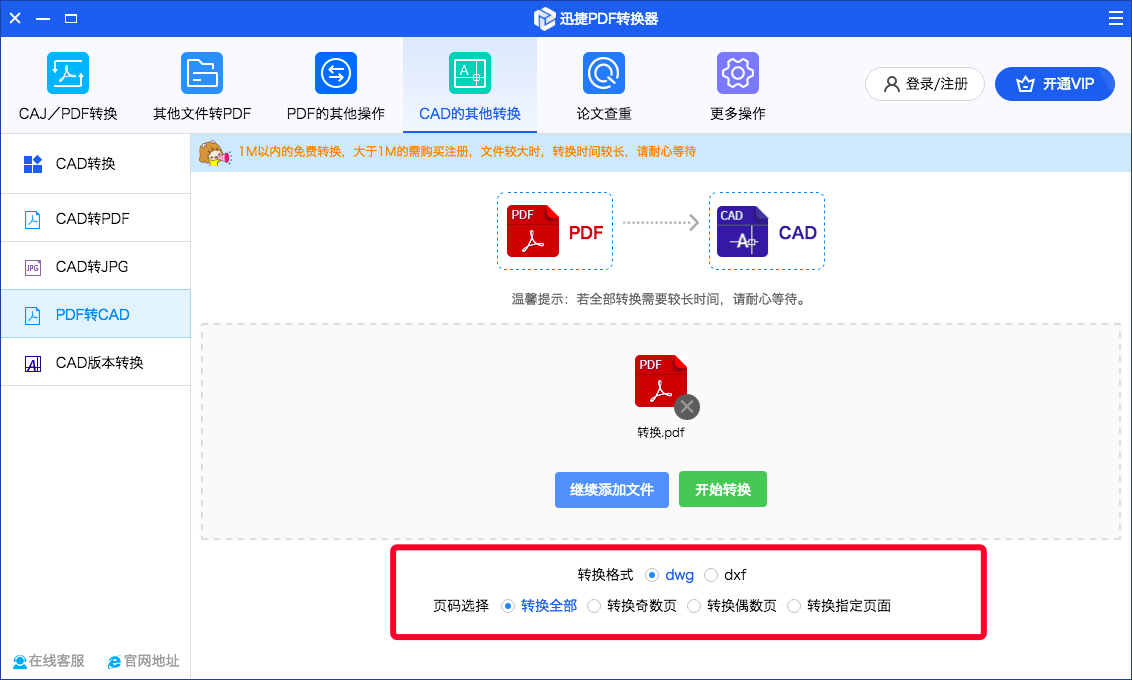Click the 在线客服 headset icon
This screenshot has width=1132, height=680.
[x=20, y=661]
